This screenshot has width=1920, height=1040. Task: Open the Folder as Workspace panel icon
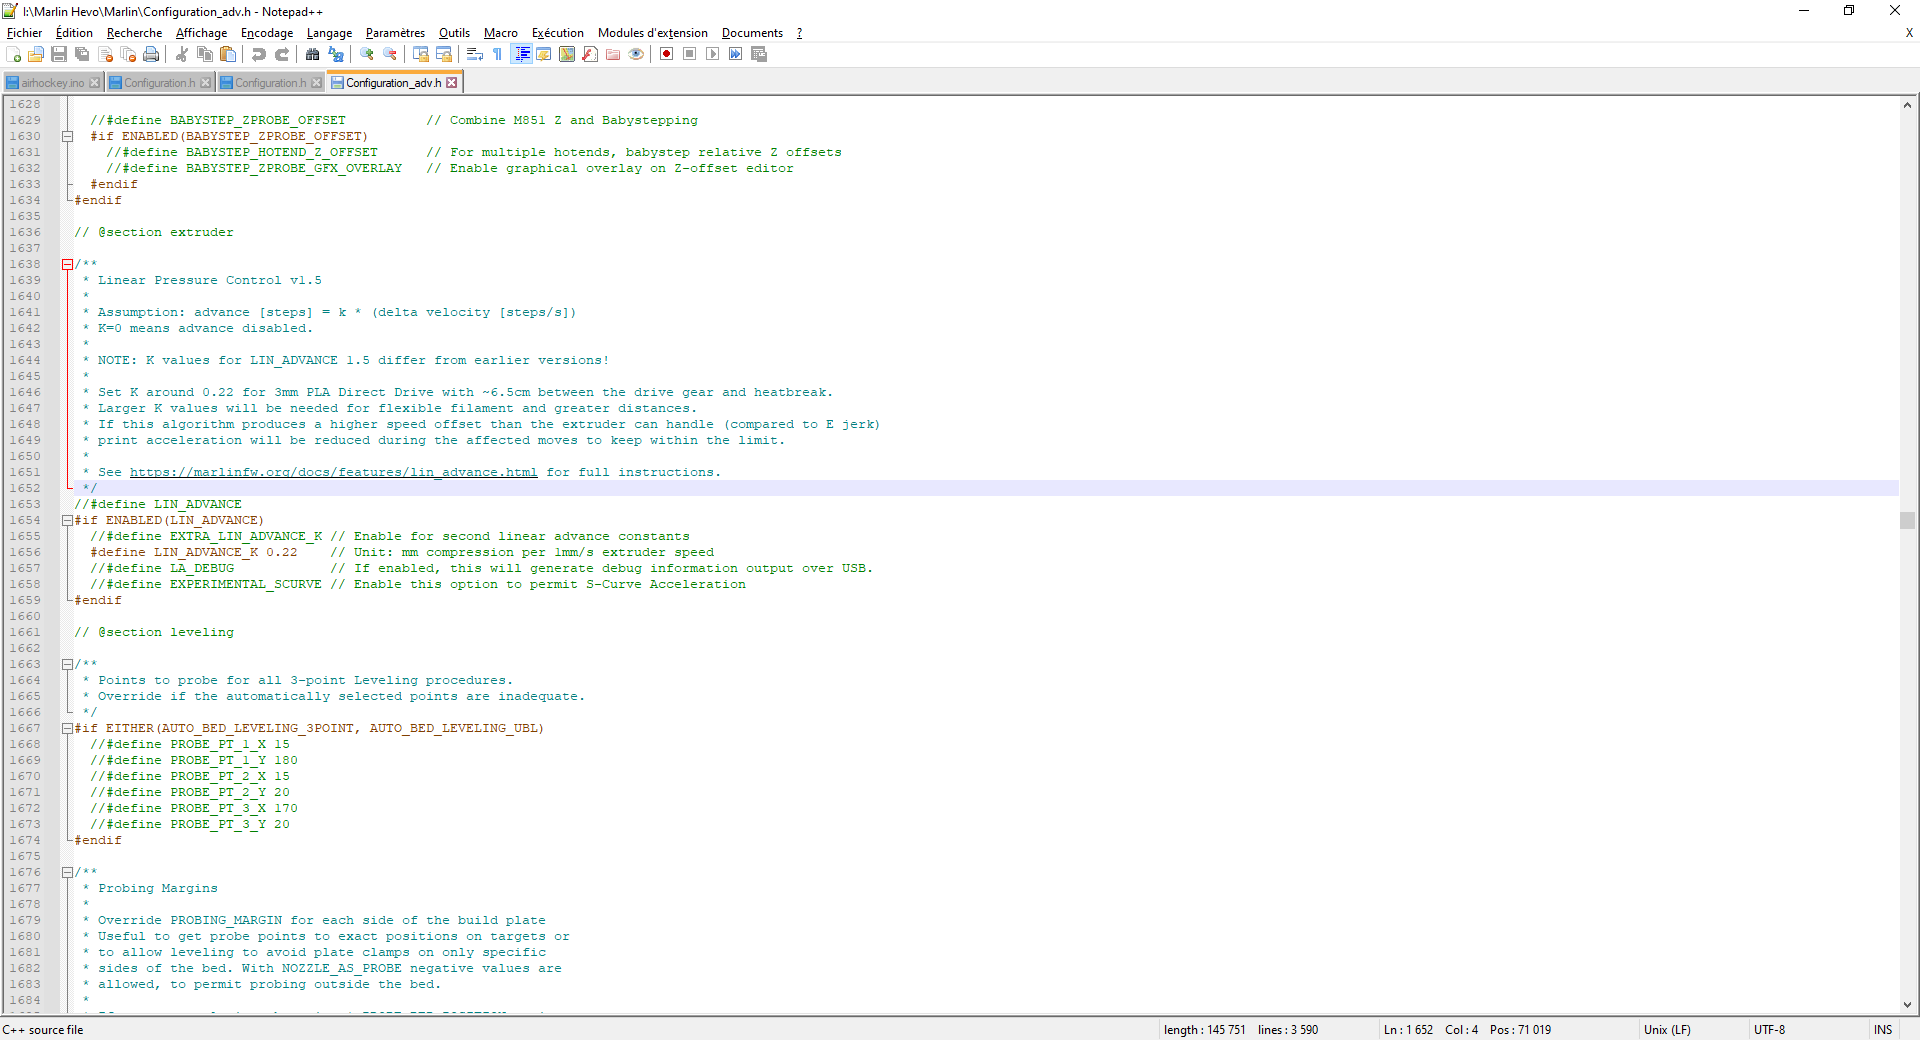[x=613, y=54]
